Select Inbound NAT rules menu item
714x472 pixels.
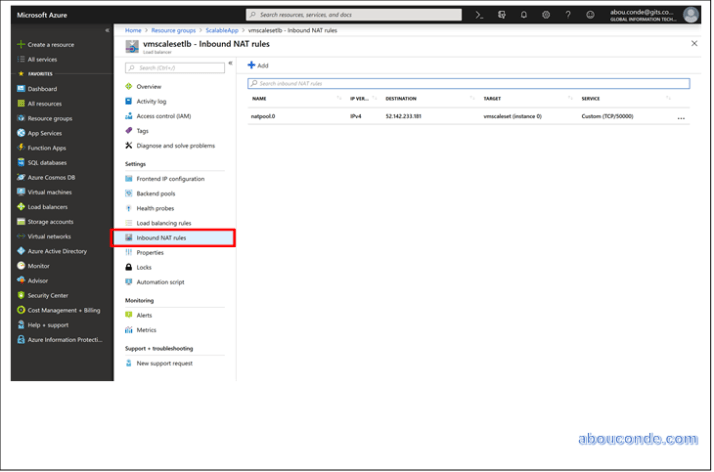tap(161, 238)
